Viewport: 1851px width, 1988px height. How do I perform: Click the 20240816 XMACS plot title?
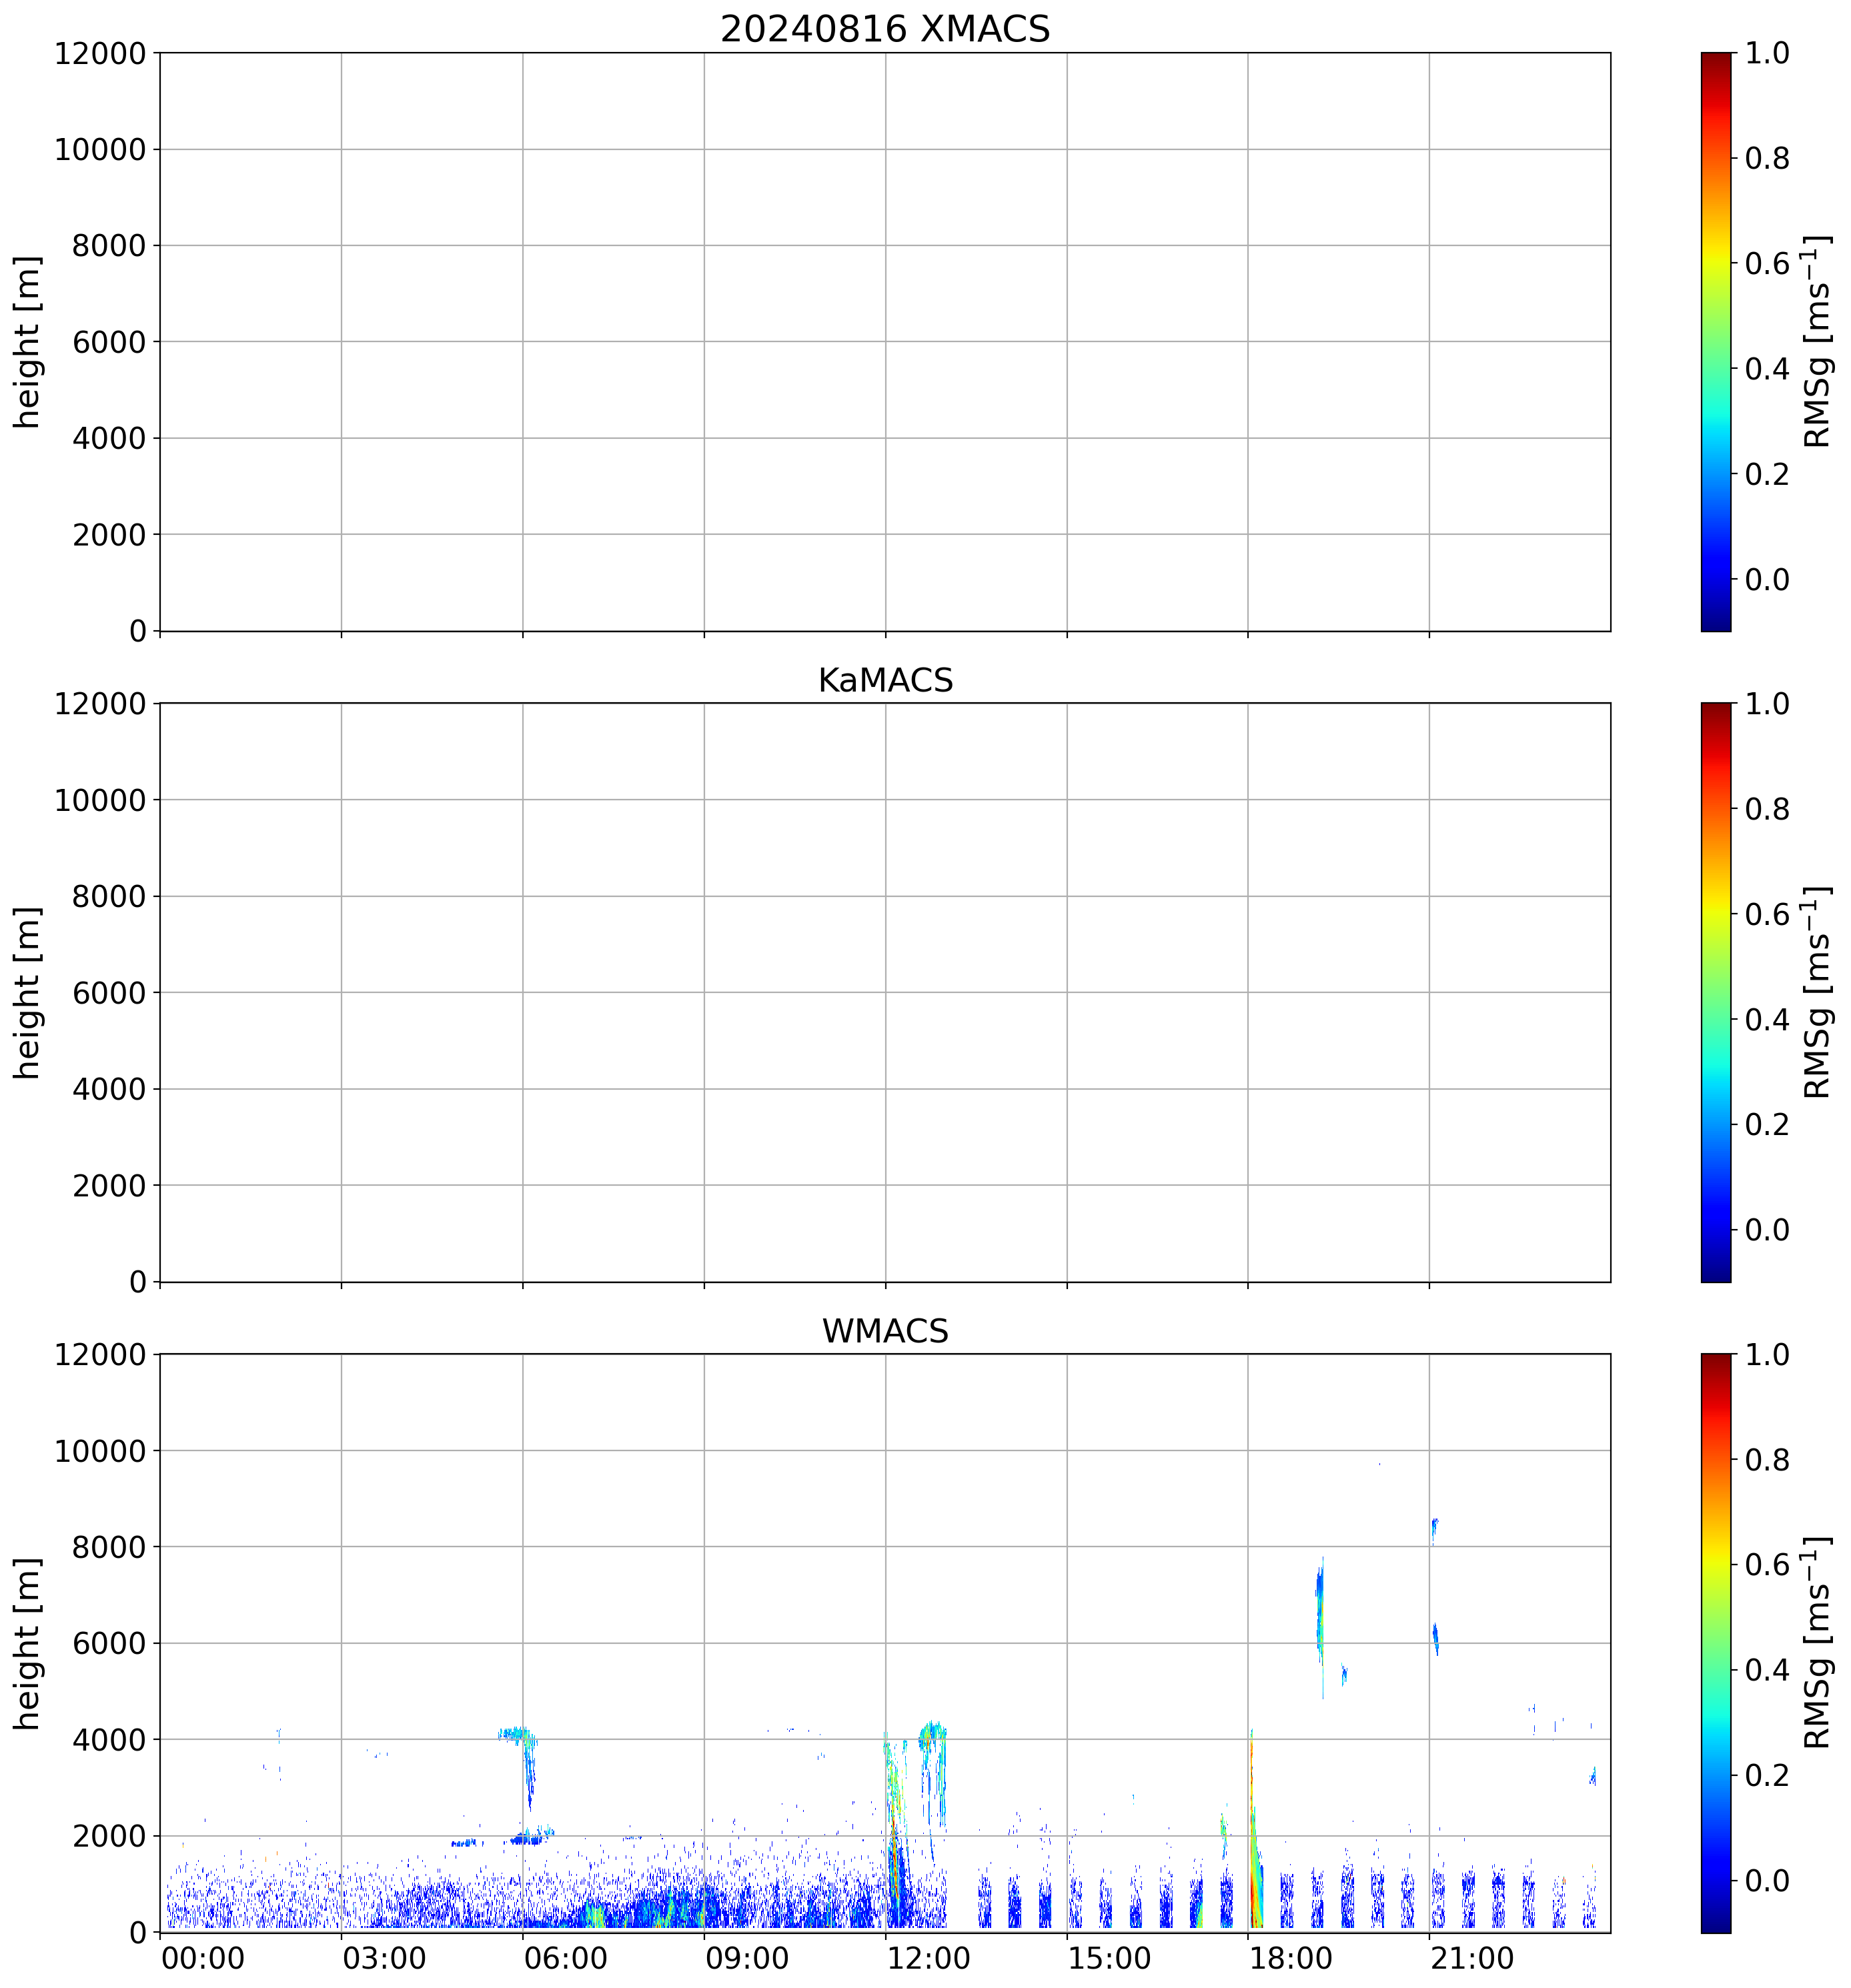884,29
